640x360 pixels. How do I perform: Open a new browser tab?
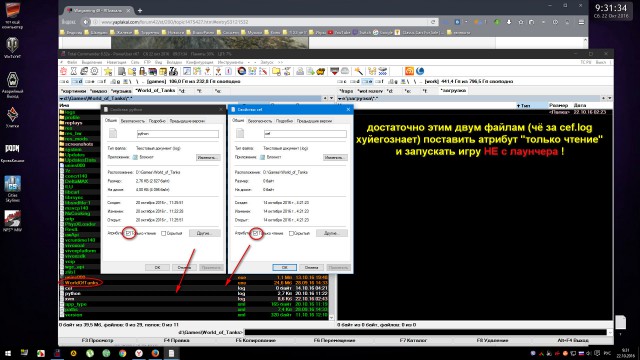140,11
